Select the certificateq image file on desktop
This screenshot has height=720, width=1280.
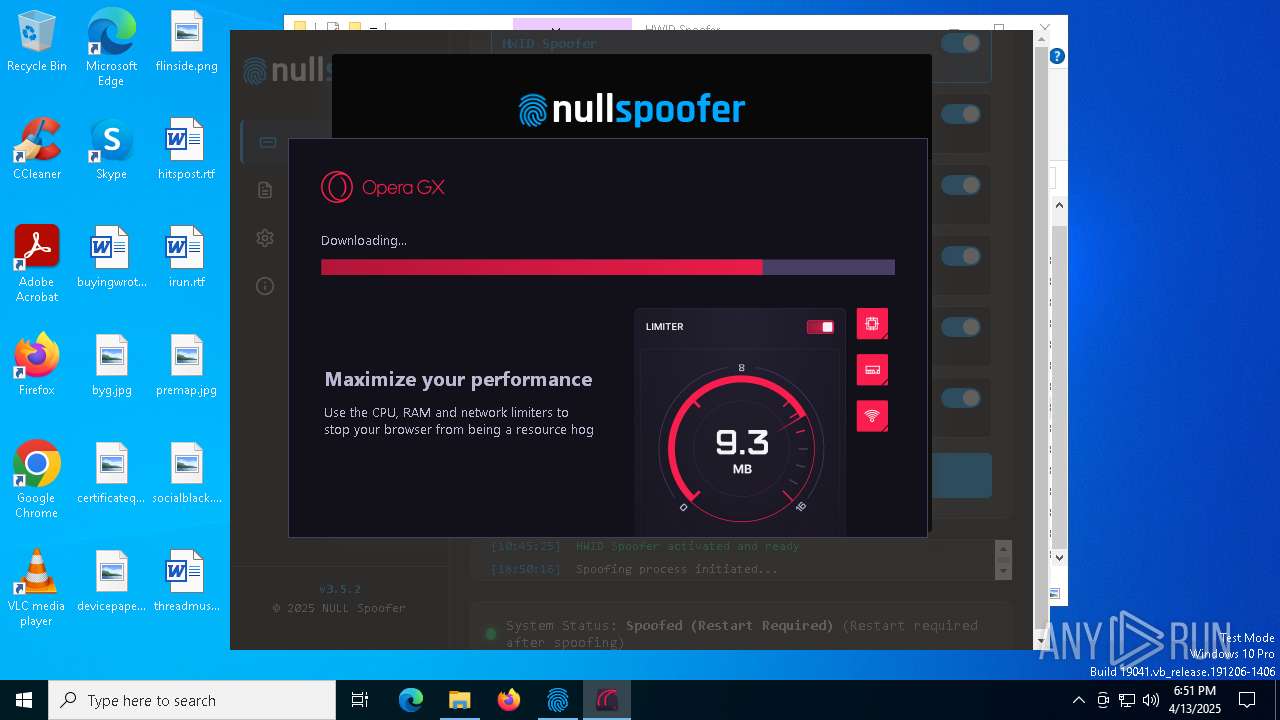coord(111,473)
